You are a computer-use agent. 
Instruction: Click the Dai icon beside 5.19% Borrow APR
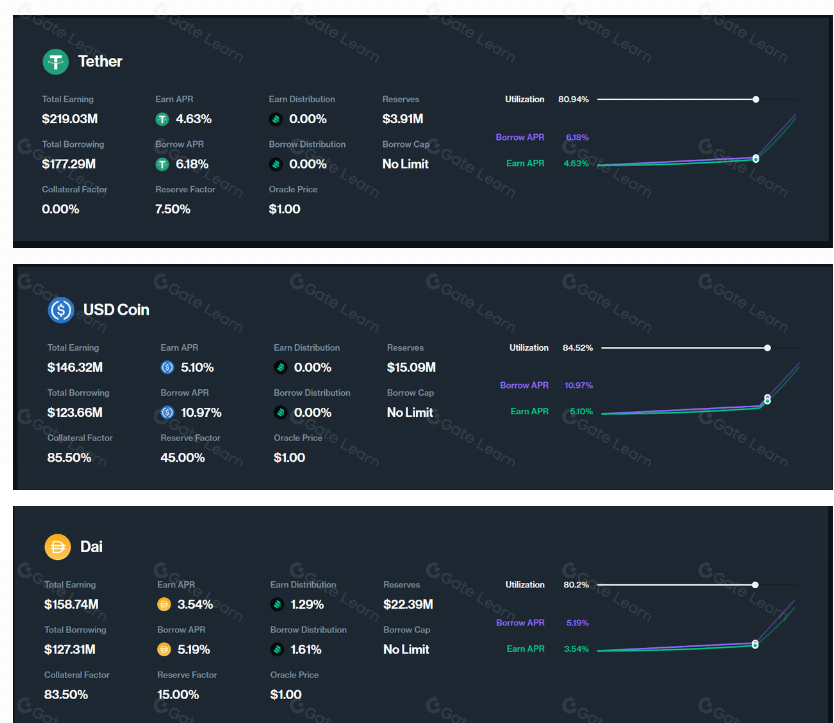[x=164, y=650]
